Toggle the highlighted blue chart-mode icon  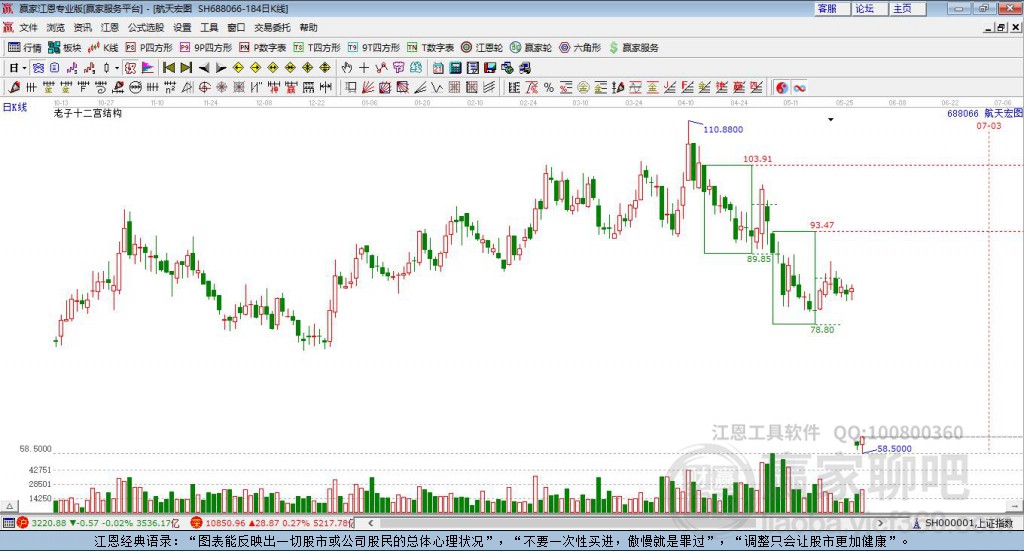pos(39,68)
